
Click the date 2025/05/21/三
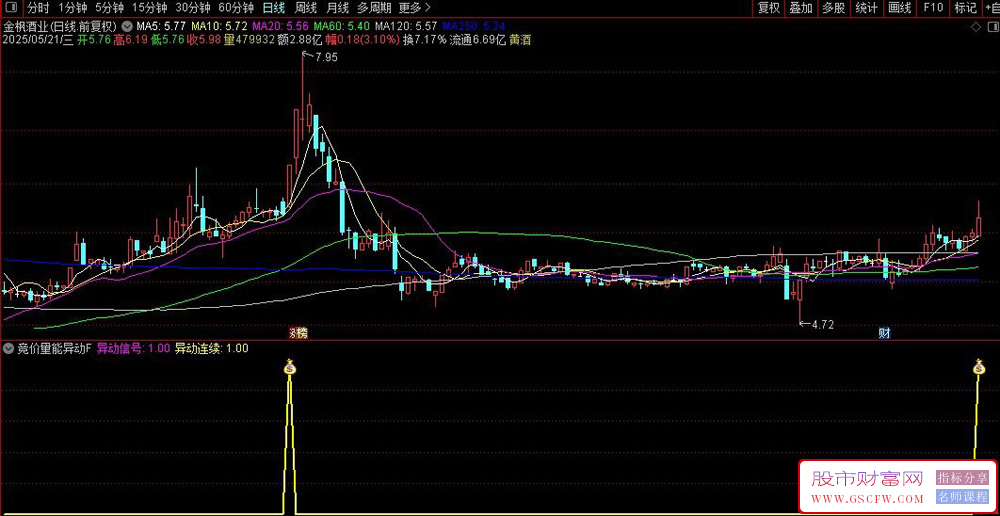pos(39,40)
